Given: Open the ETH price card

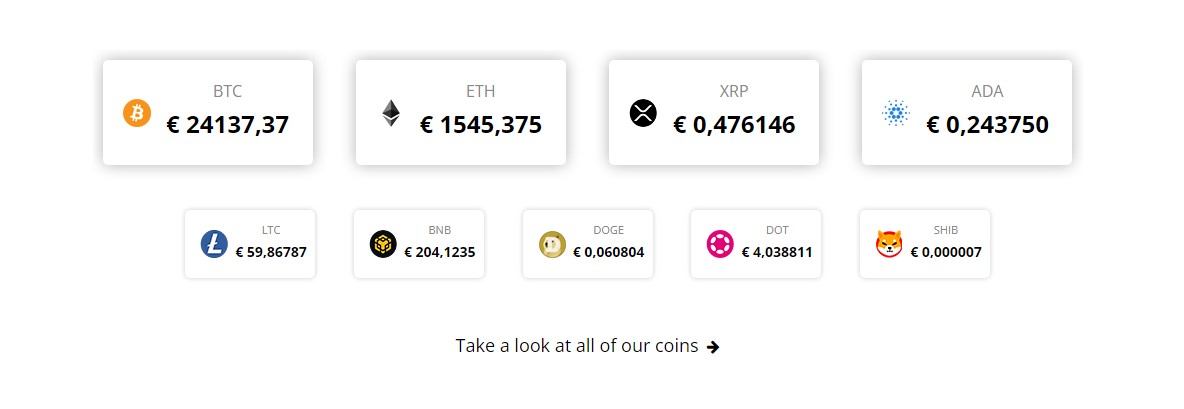Looking at the screenshot, I should pyautogui.click(x=461, y=112).
